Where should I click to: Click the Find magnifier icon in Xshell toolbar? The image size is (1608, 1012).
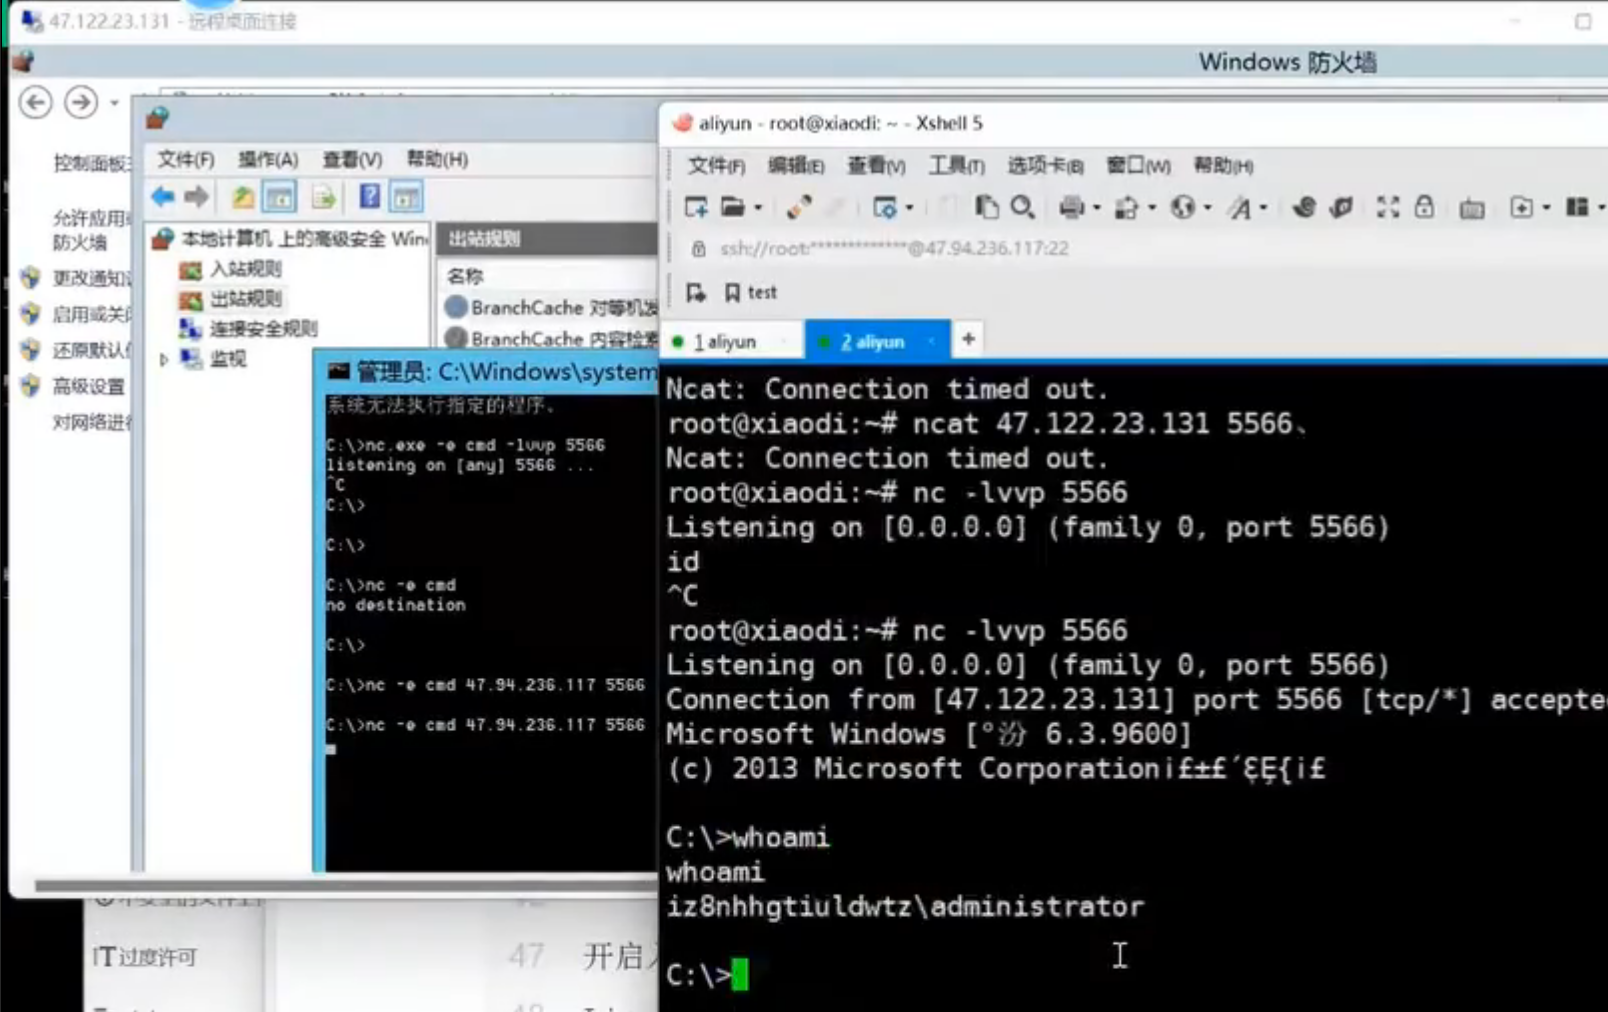tap(1022, 207)
